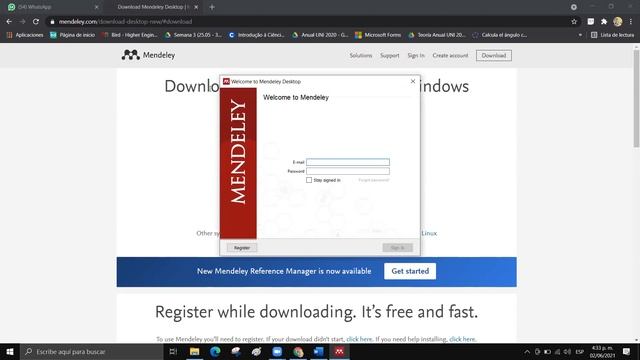Open File Explorer from the taskbar
640x360 pixels.
[x=195, y=351]
